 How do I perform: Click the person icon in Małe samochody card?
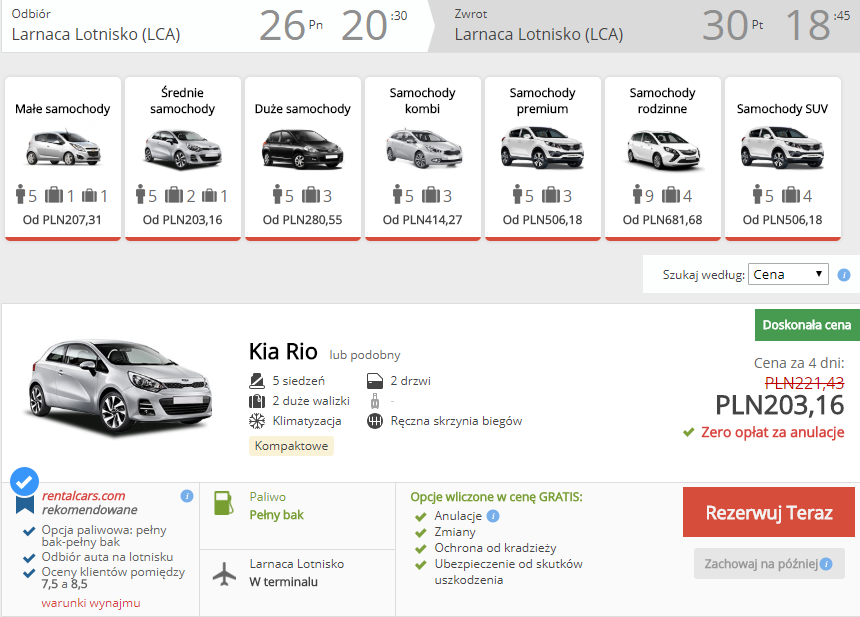point(20,194)
